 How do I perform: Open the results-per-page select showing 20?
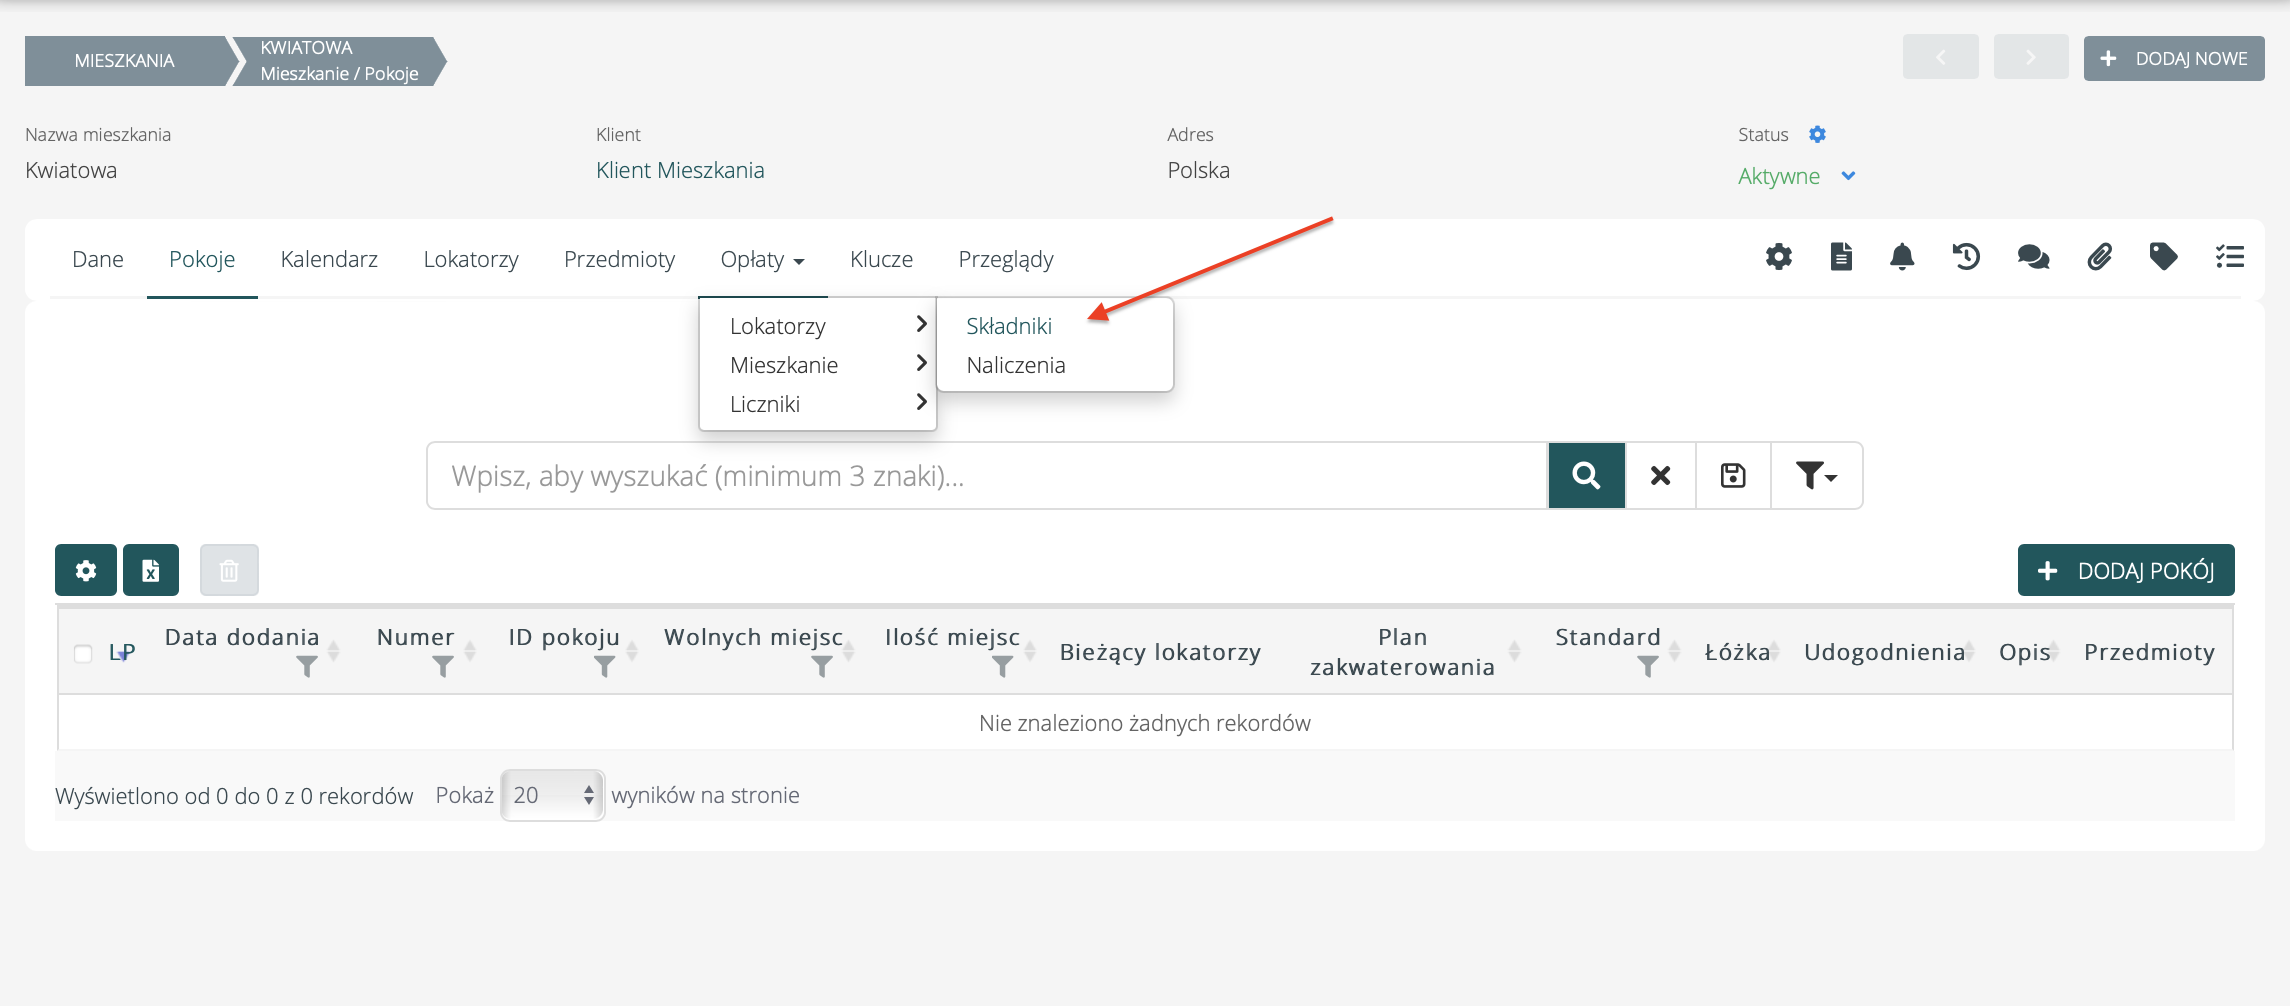pyautogui.click(x=552, y=796)
